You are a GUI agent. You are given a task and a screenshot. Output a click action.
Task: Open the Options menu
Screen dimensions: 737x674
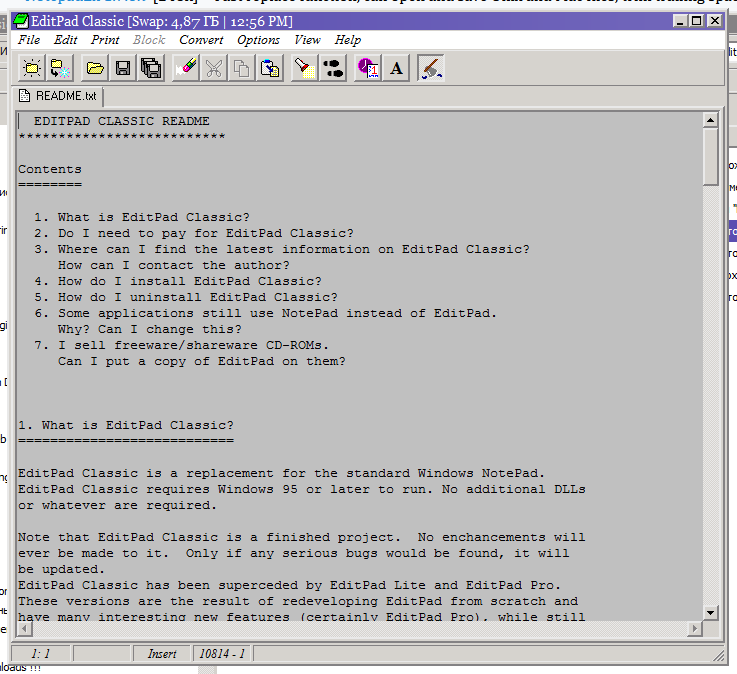click(259, 40)
